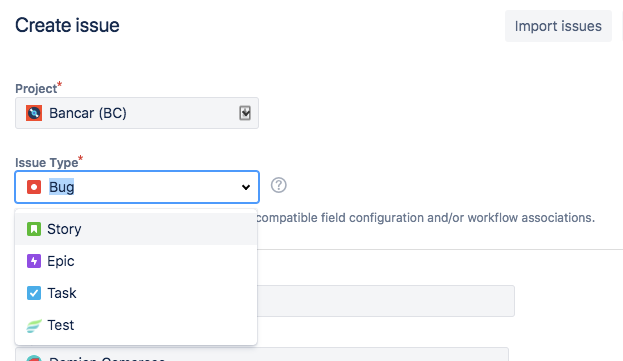The width and height of the screenshot is (623, 361).
Task: Click the highlighted Bug text in Issue Type
Action: click(x=62, y=187)
